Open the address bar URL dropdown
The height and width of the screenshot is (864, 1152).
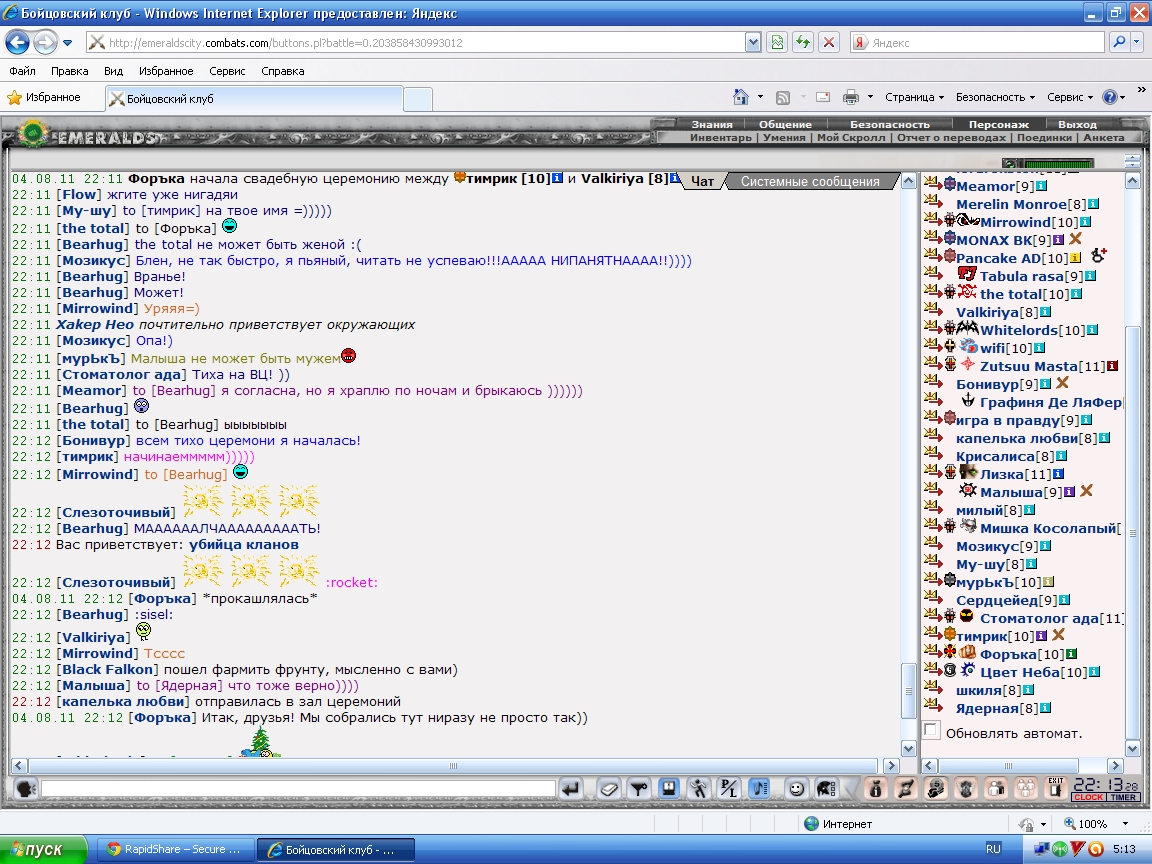[x=753, y=43]
